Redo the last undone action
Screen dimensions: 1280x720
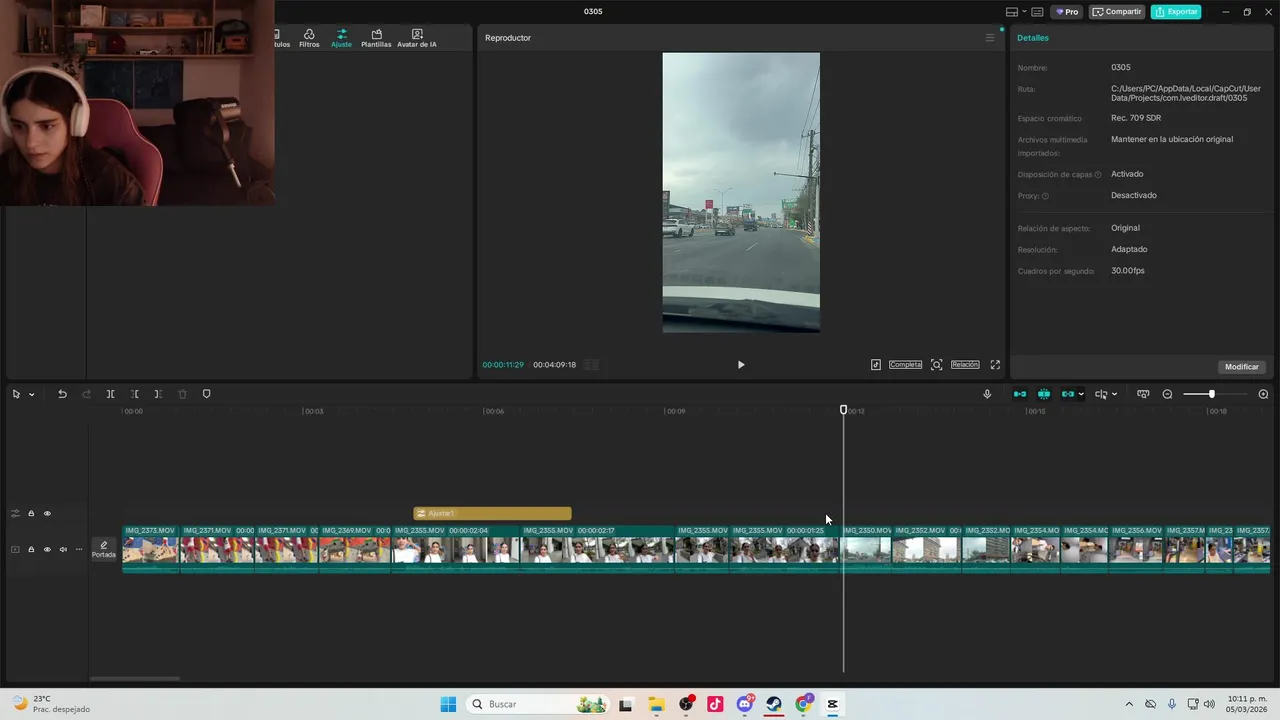coord(86,394)
